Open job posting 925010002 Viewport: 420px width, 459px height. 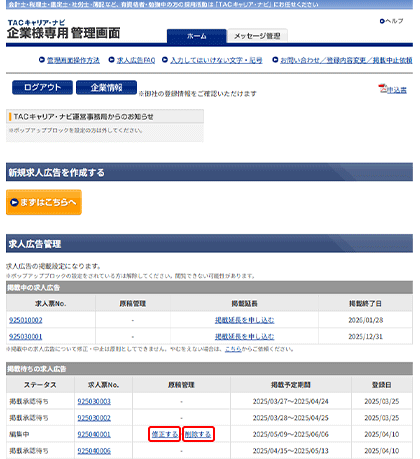(26, 320)
